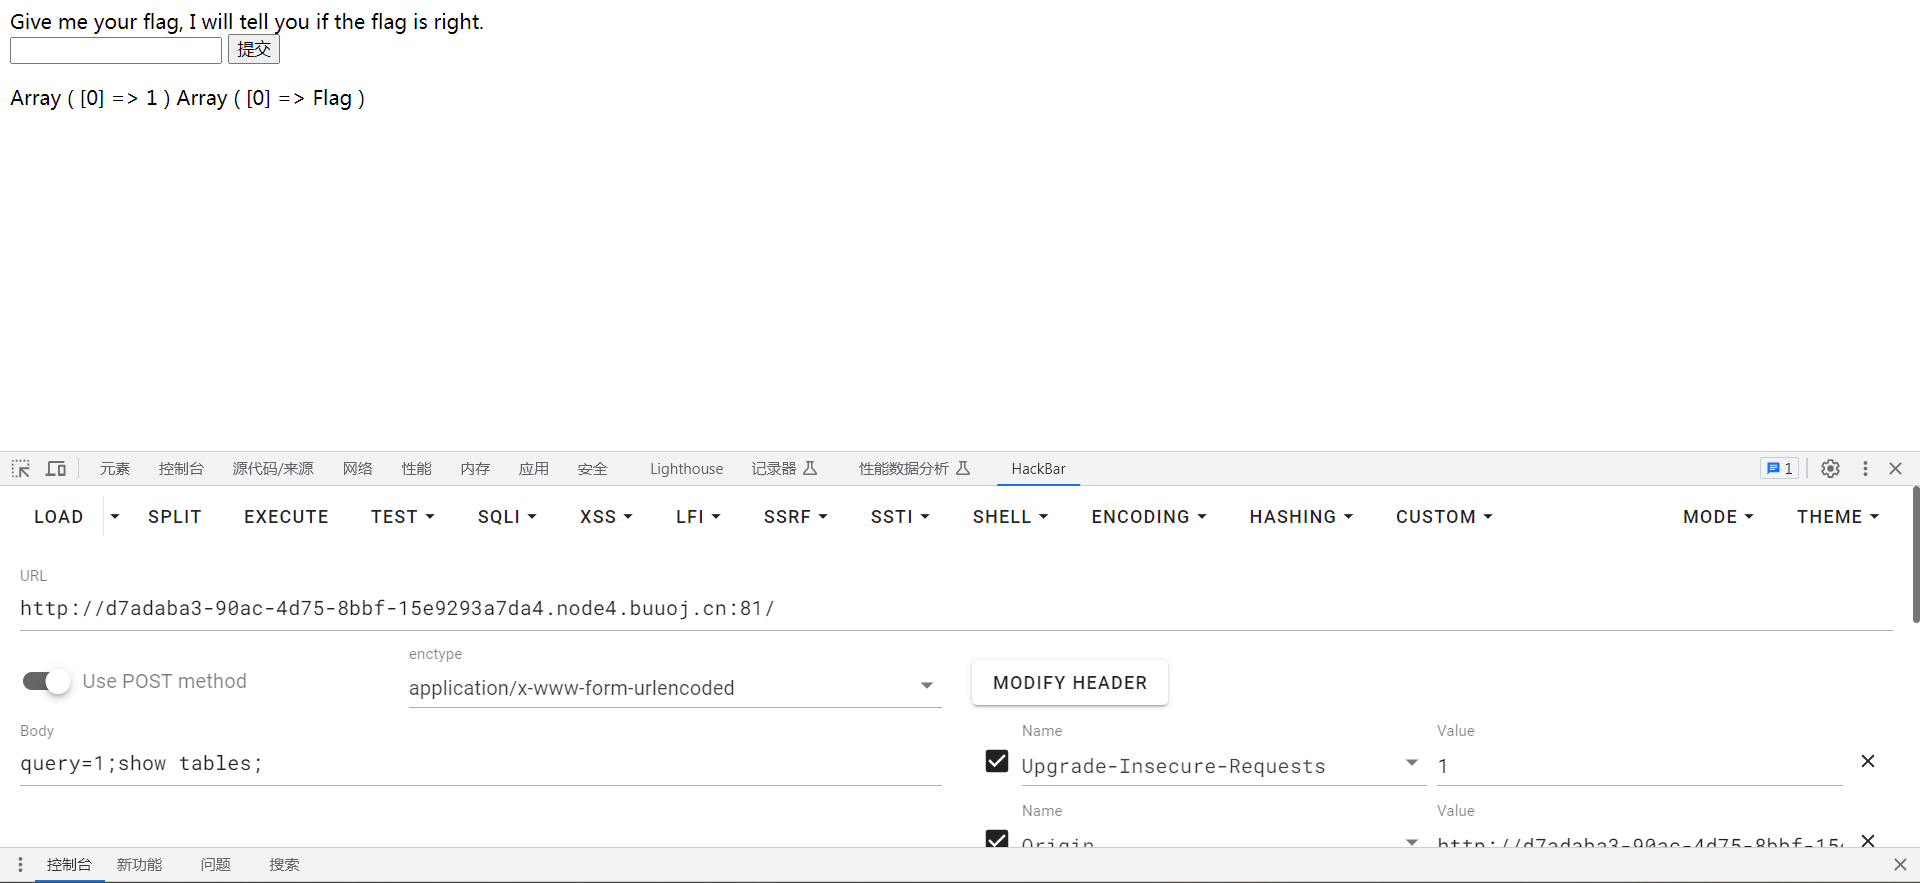Switch to the HackBar tab

(1038, 469)
